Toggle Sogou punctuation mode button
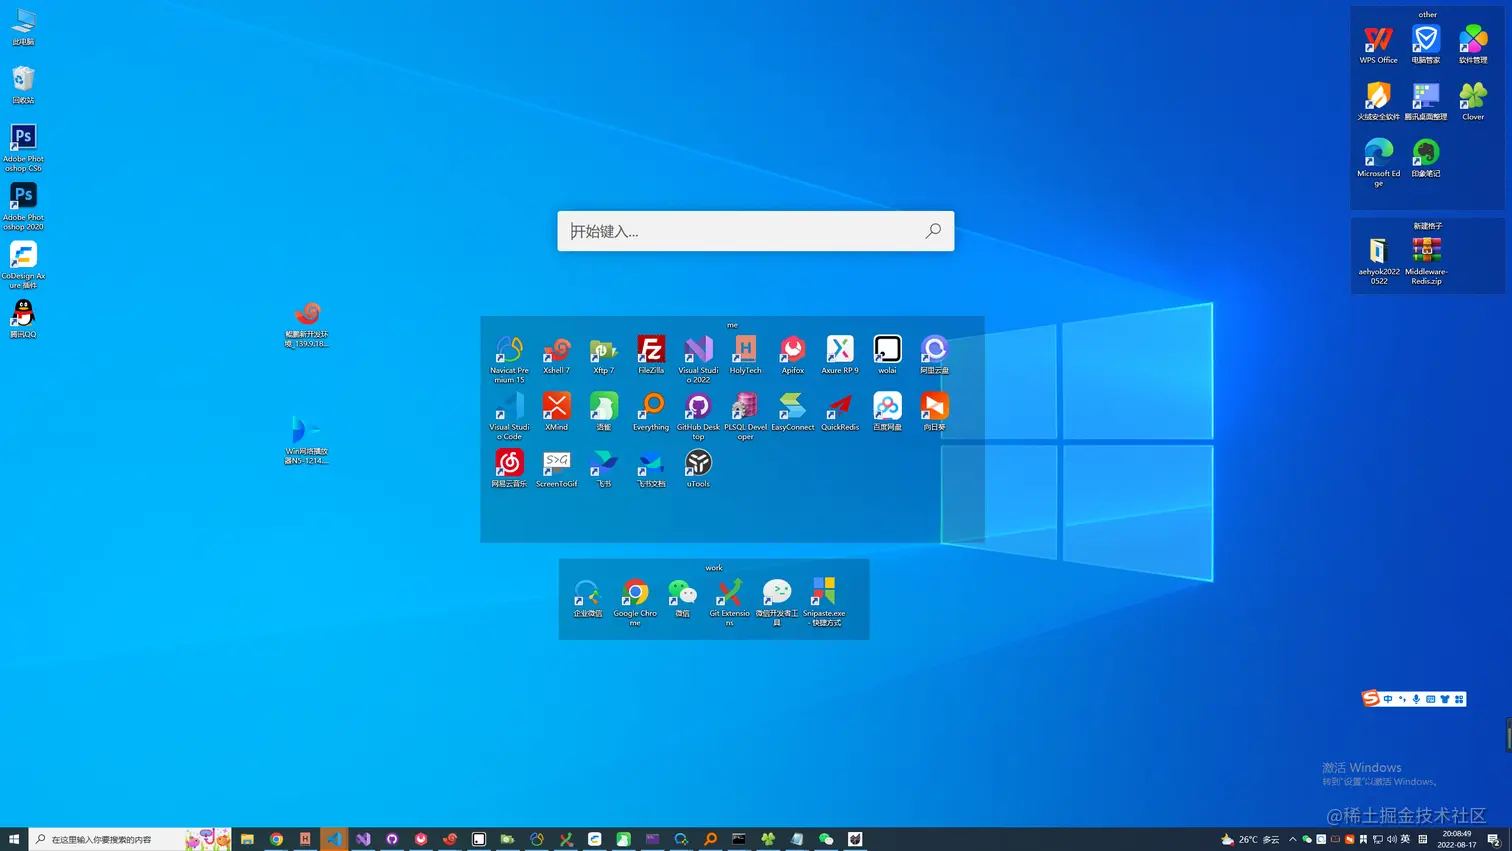This screenshot has height=851, width=1512. 1402,699
